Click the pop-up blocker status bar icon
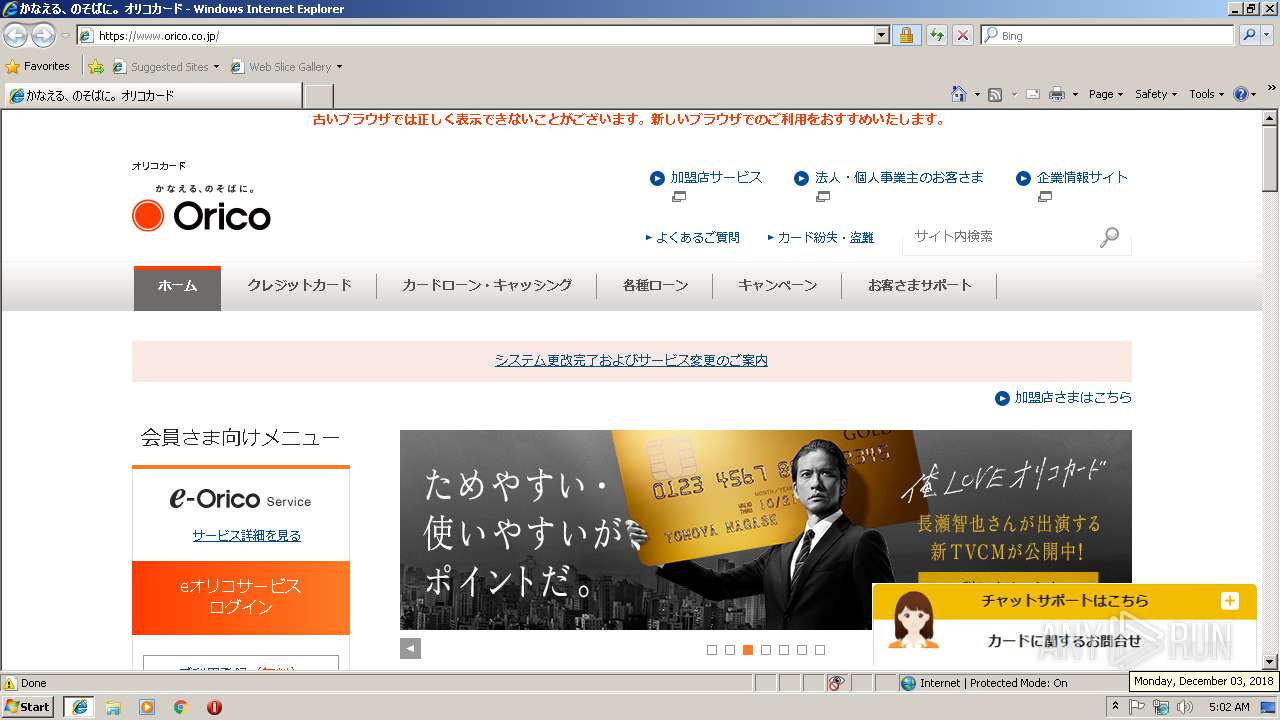 click(x=836, y=683)
